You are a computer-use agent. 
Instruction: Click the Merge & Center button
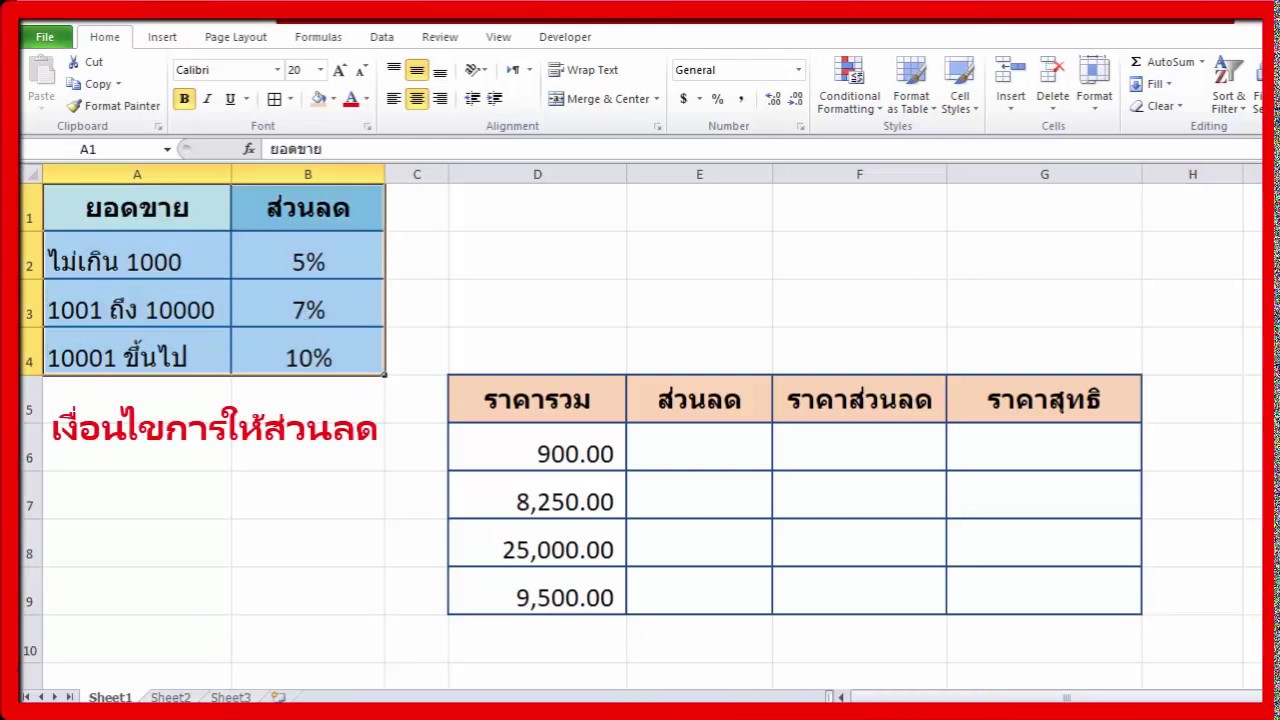click(599, 99)
